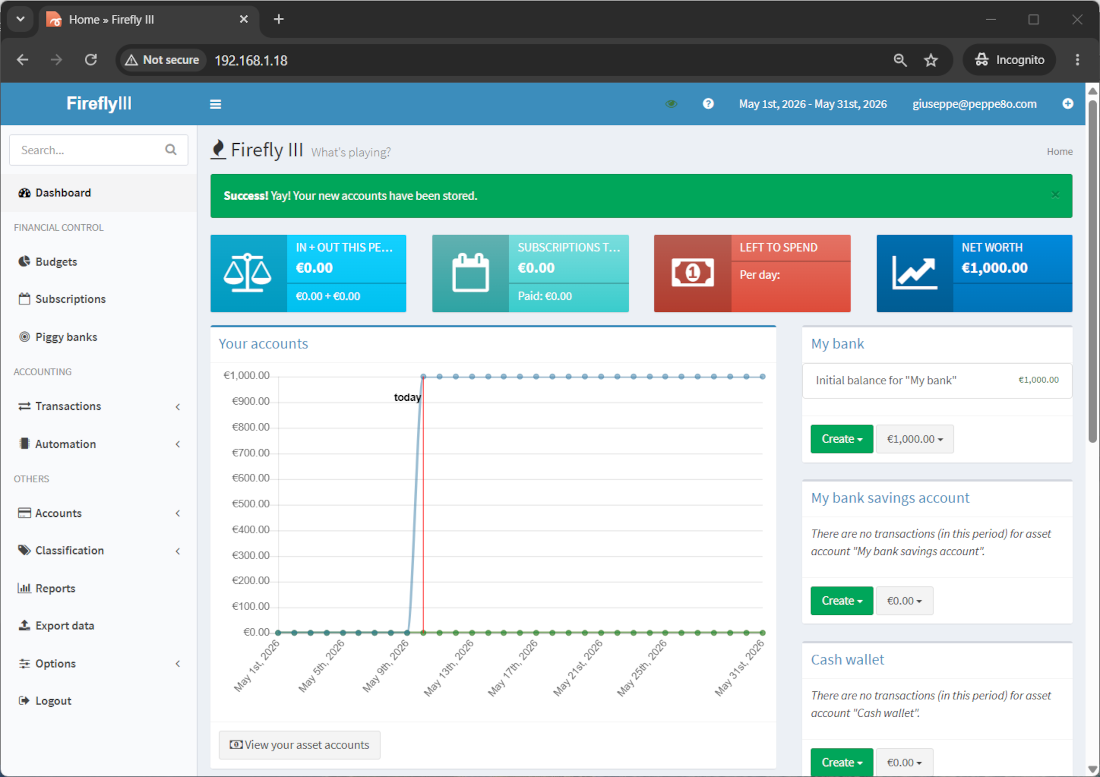1100x777 pixels.
Task: Open the tab search dropdown arrow
Action: (20, 20)
